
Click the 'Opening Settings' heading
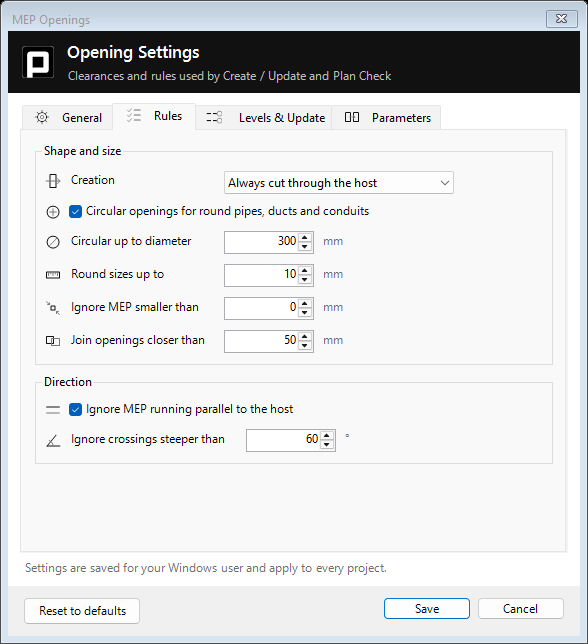click(x=133, y=53)
